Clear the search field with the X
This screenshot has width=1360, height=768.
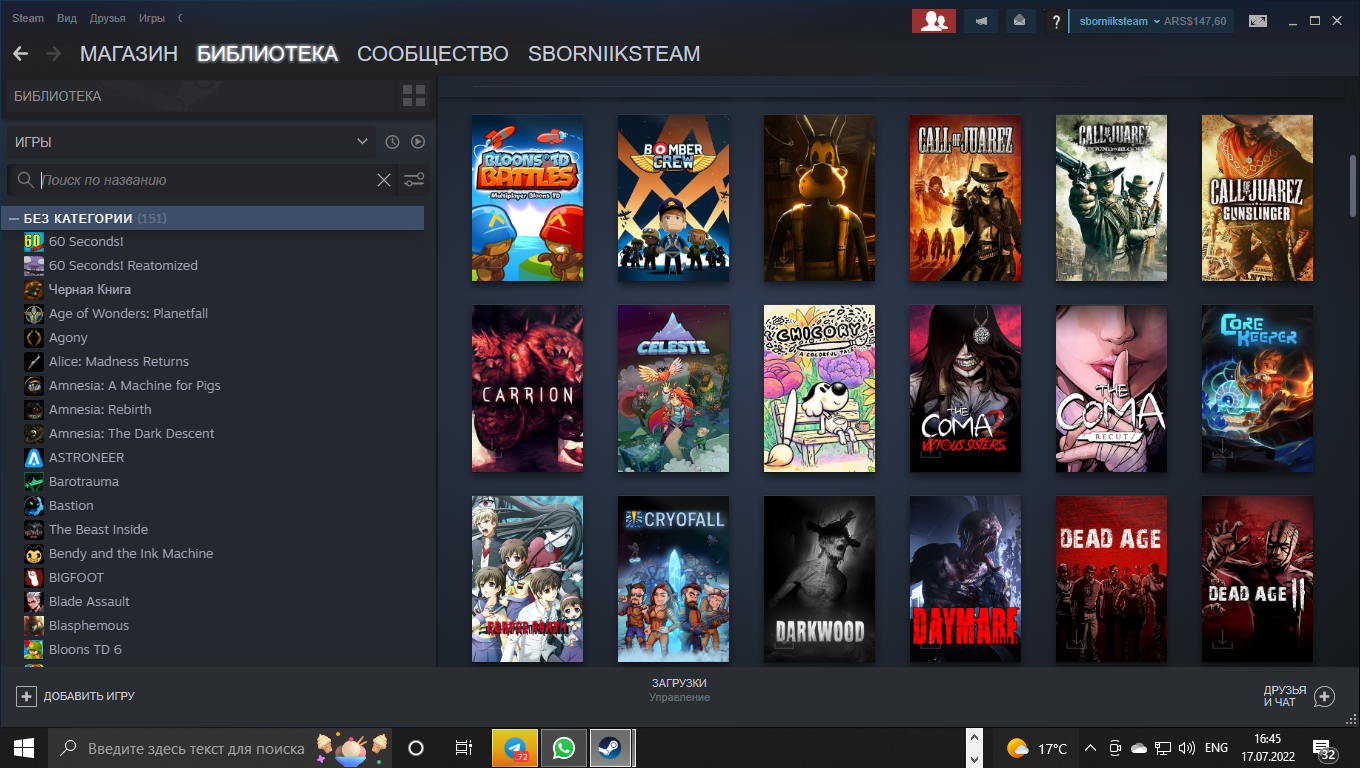pyautogui.click(x=384, y=180)
